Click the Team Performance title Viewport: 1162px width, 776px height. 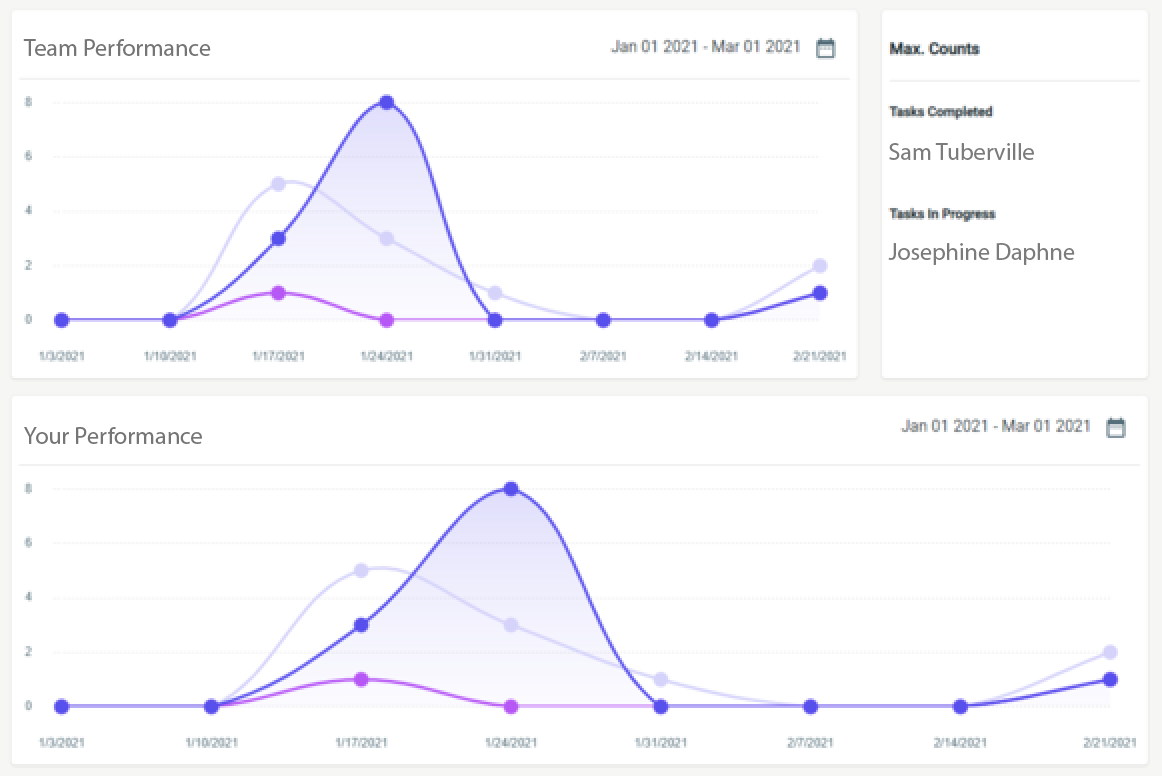[x=117, y=48]
